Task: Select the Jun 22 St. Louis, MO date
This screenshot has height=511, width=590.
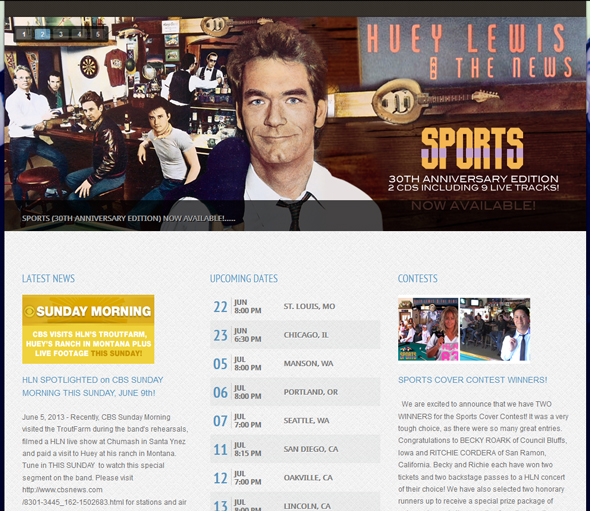Action: 295,306
